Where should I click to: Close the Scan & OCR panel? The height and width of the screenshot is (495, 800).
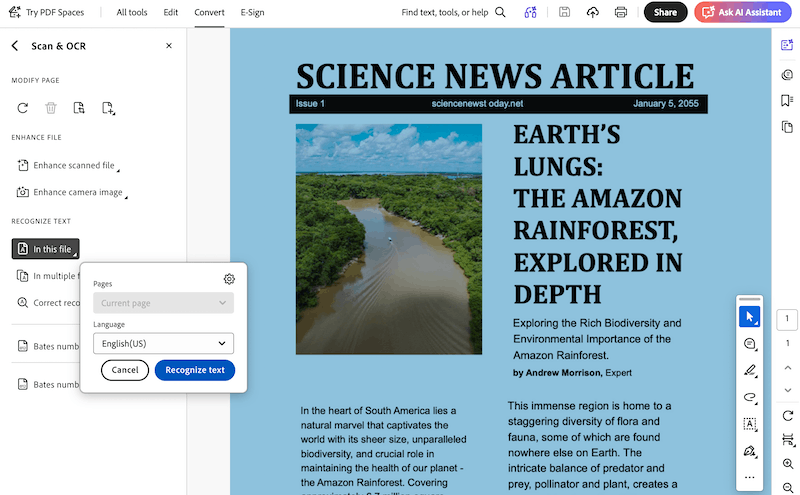168,46
